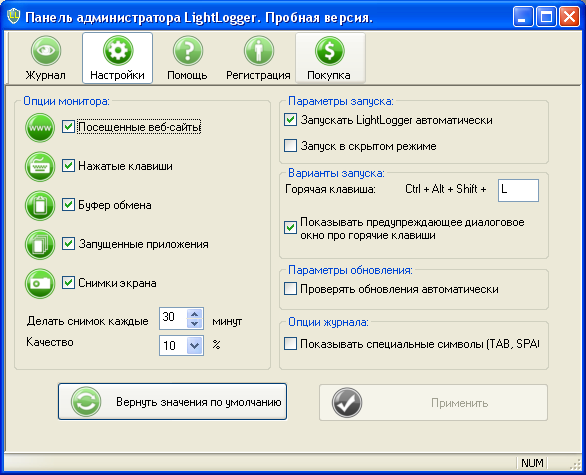The height and width of the screenshot is (475, 586).
Task: Enable Проверять обновления автоматически
Action: pos(290,289)
